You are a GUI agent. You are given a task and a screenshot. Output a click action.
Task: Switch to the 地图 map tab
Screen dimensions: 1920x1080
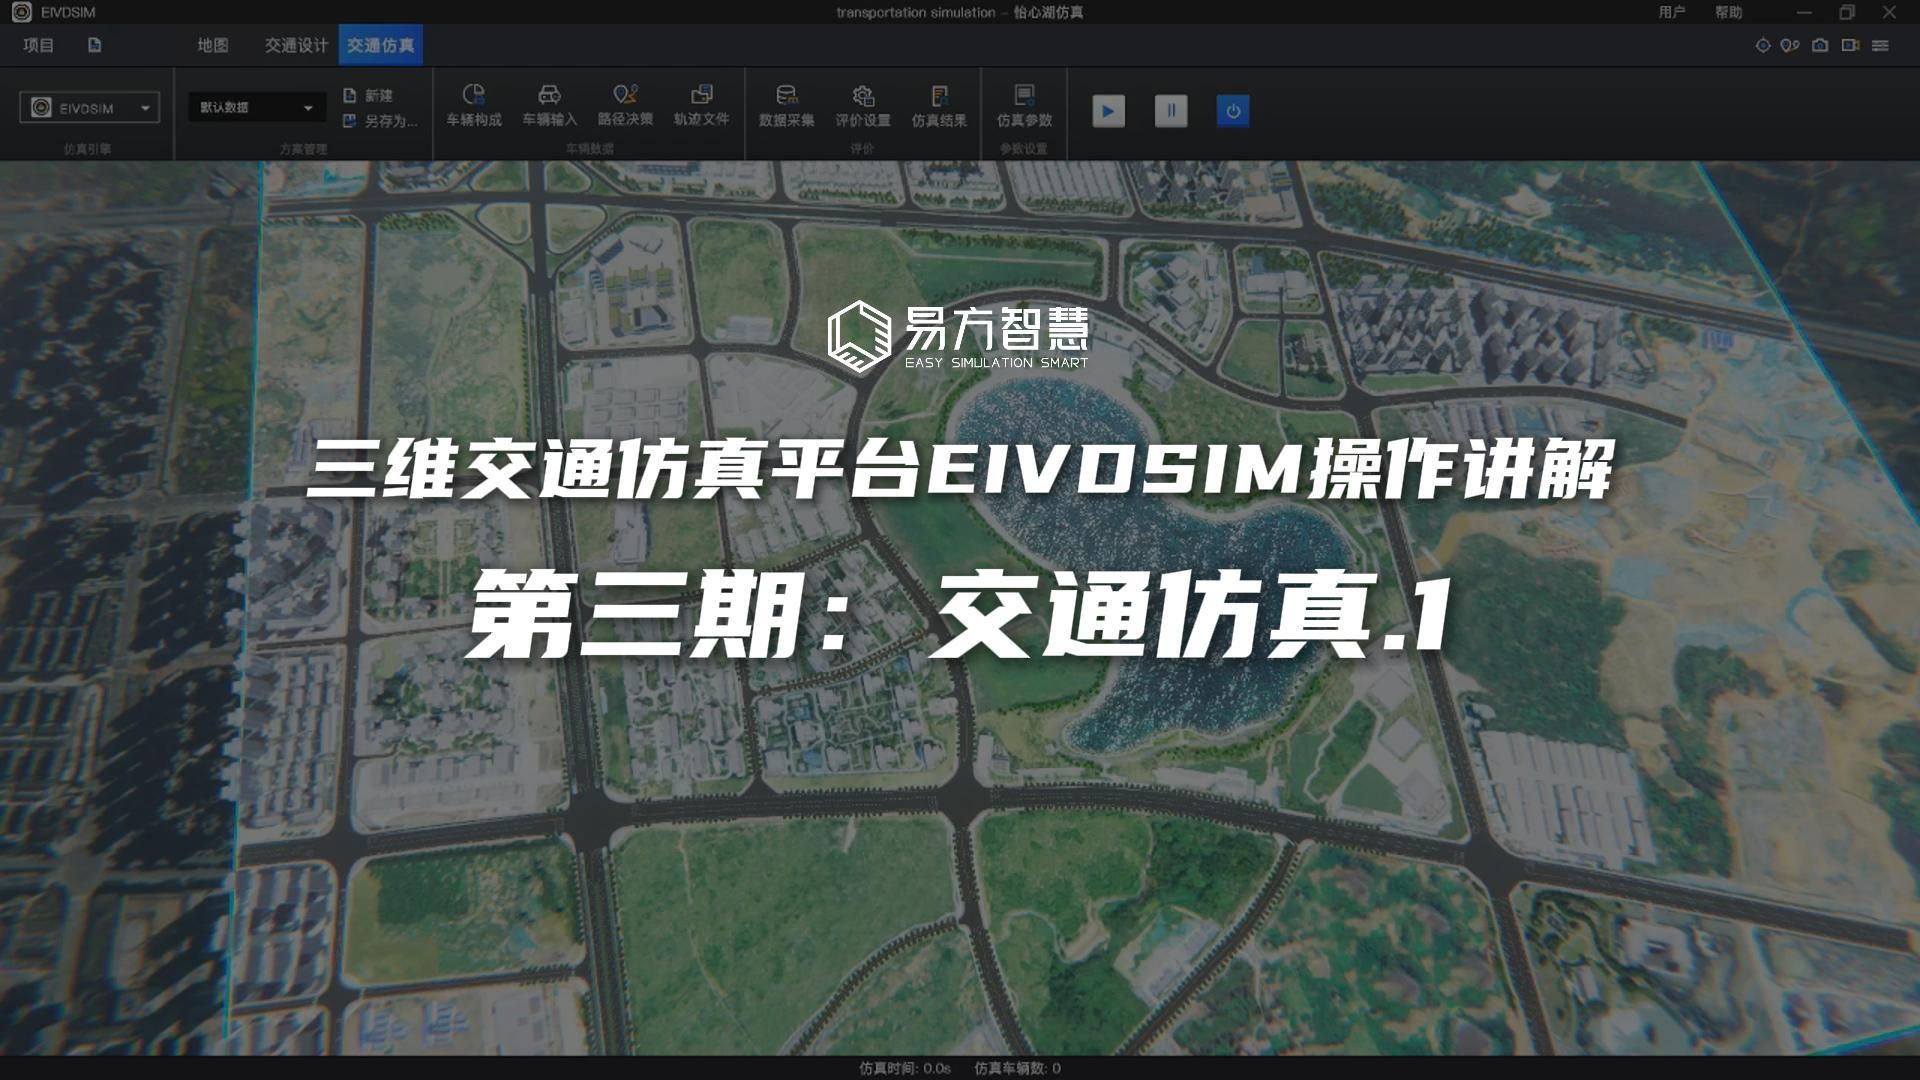212,45
